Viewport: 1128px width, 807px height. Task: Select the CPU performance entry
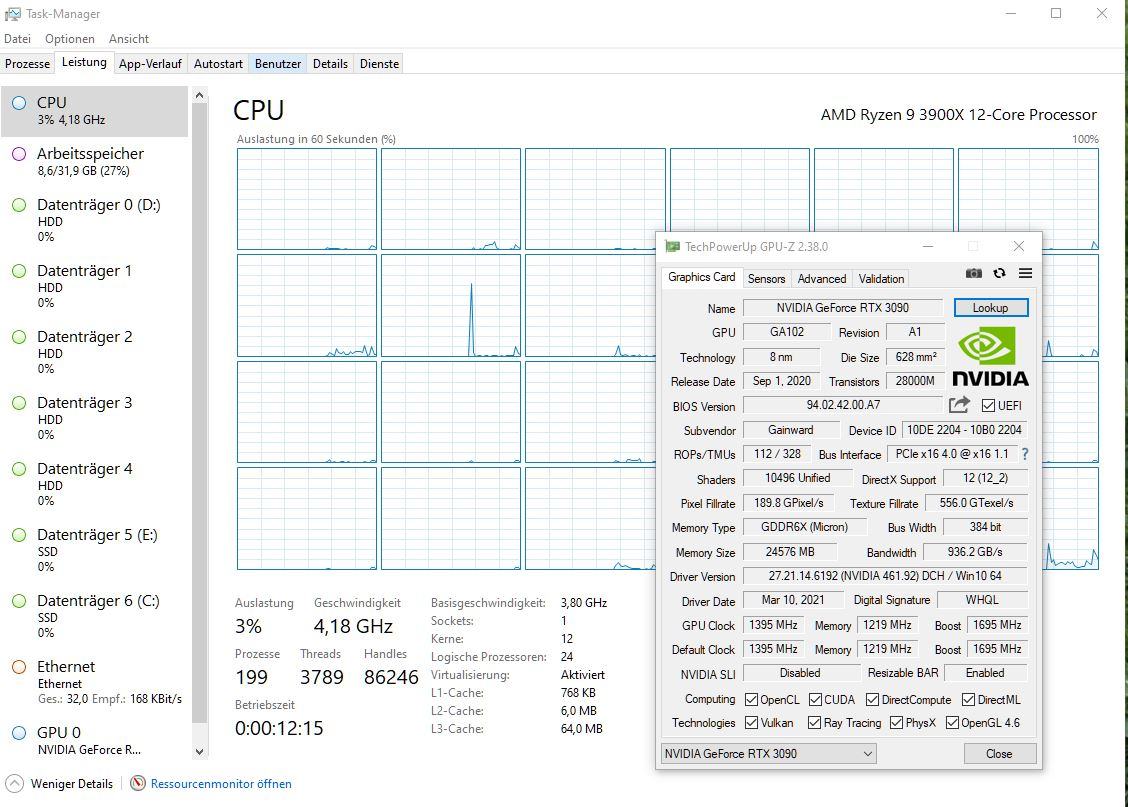[x=94, y=111]
